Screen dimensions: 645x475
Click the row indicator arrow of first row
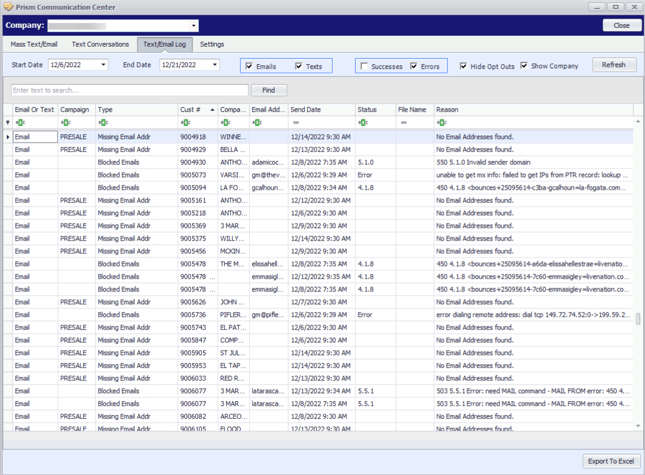tap(8, 137)
